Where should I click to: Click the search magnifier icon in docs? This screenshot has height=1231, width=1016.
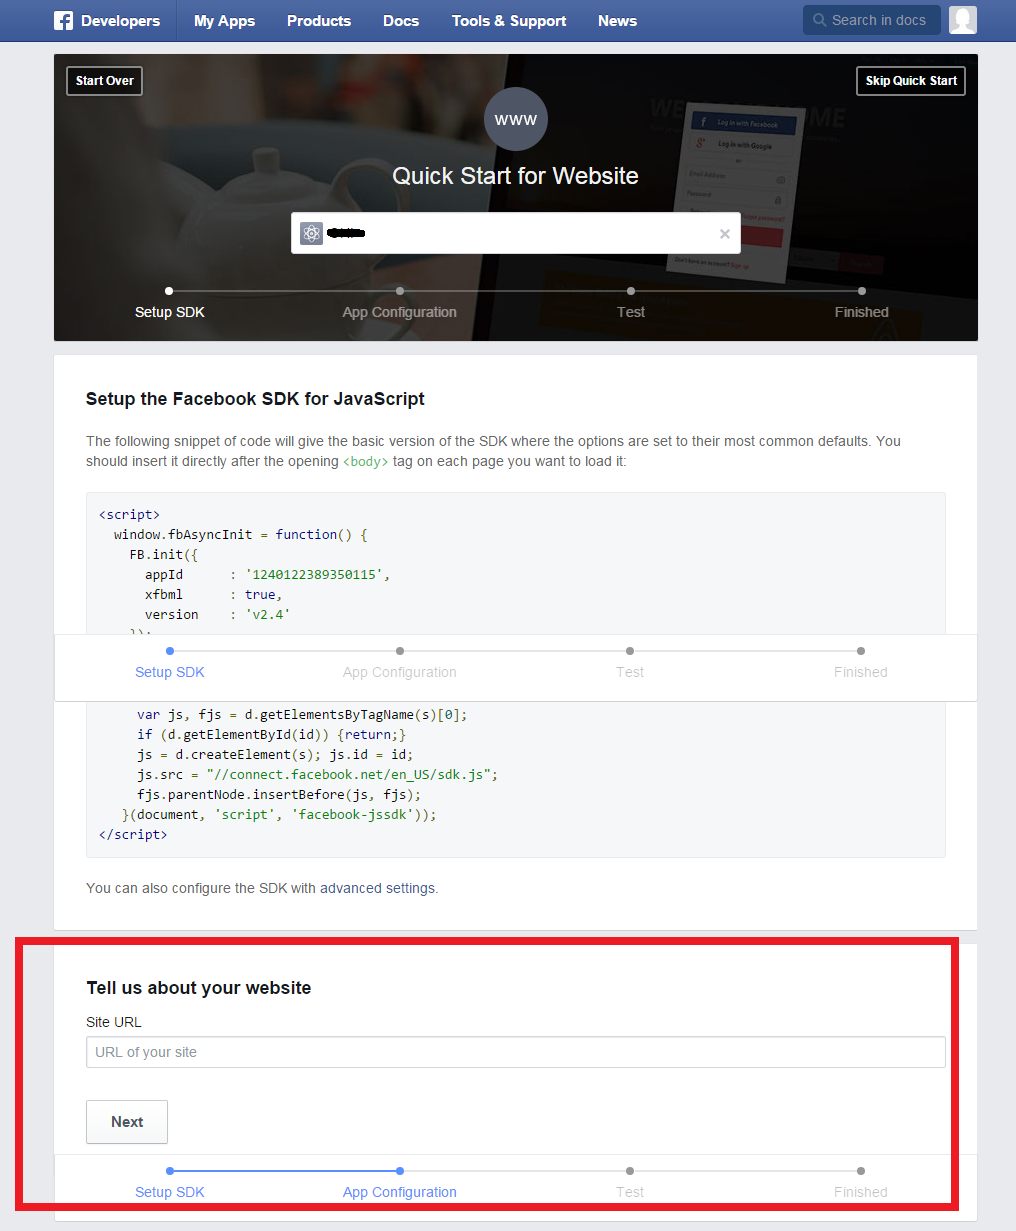820,20
